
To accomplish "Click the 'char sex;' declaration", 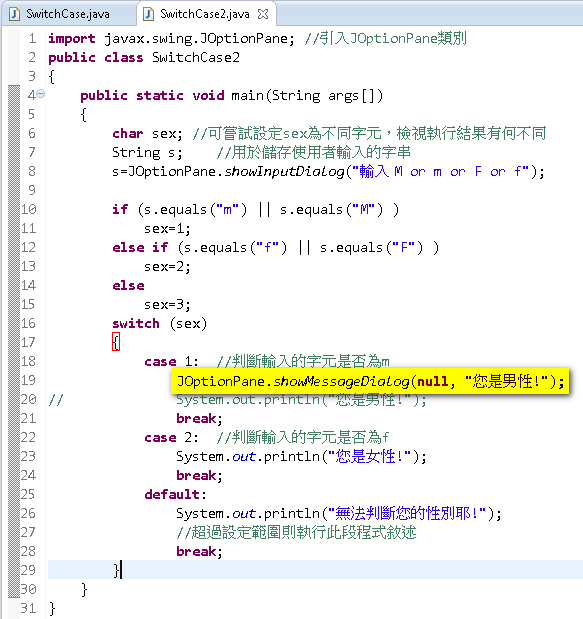I will tap(148, 133).
